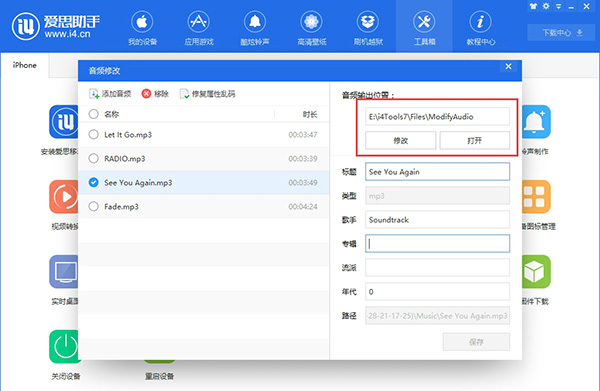This screenshot has width=600, height=391.
Task: Toggle the select-all 名称 header radio
Action: 93,114
